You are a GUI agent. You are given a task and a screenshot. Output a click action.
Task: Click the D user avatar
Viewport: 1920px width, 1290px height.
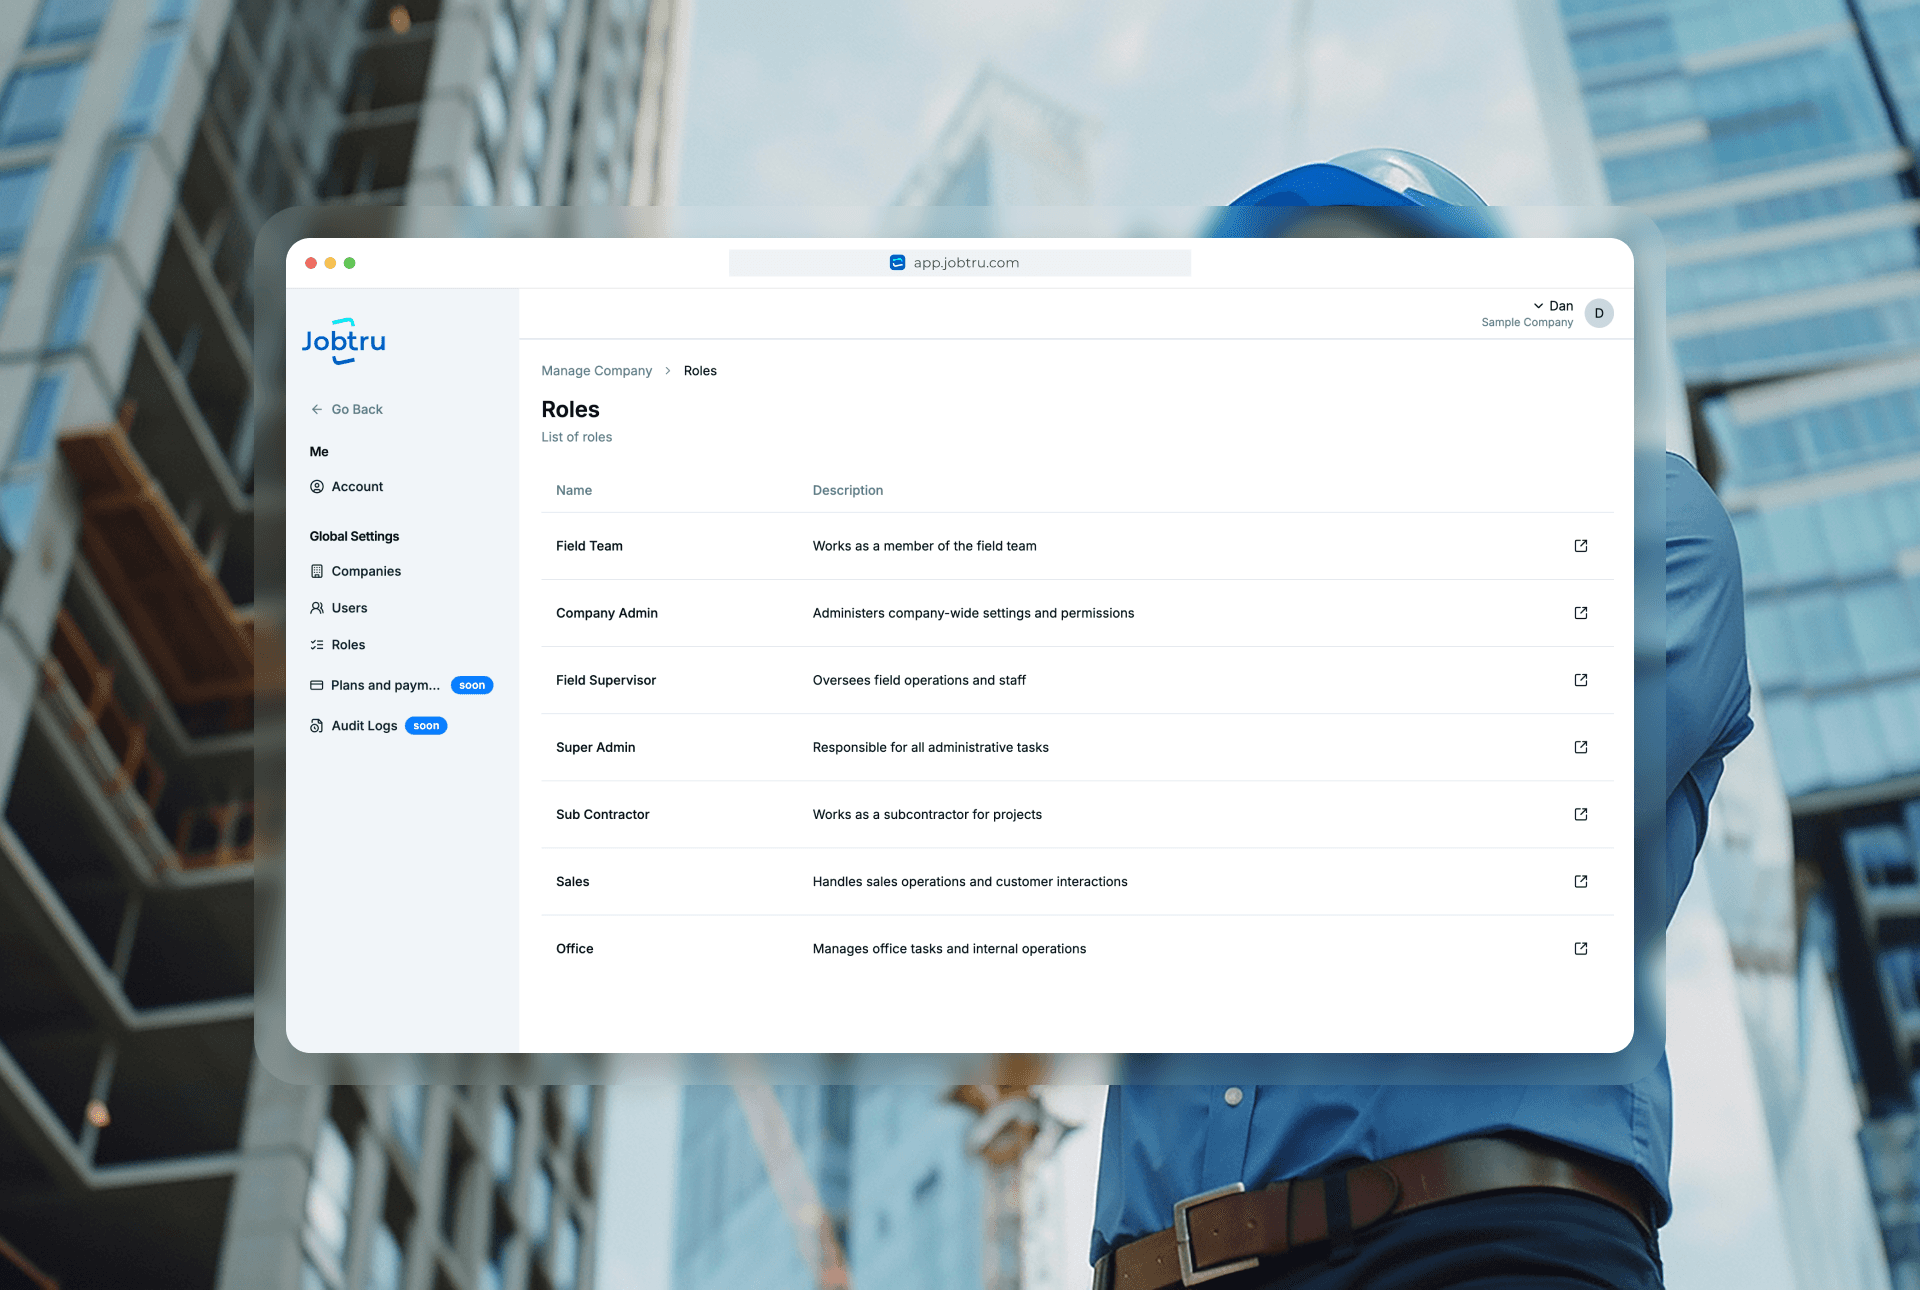tap(1599, 313)
